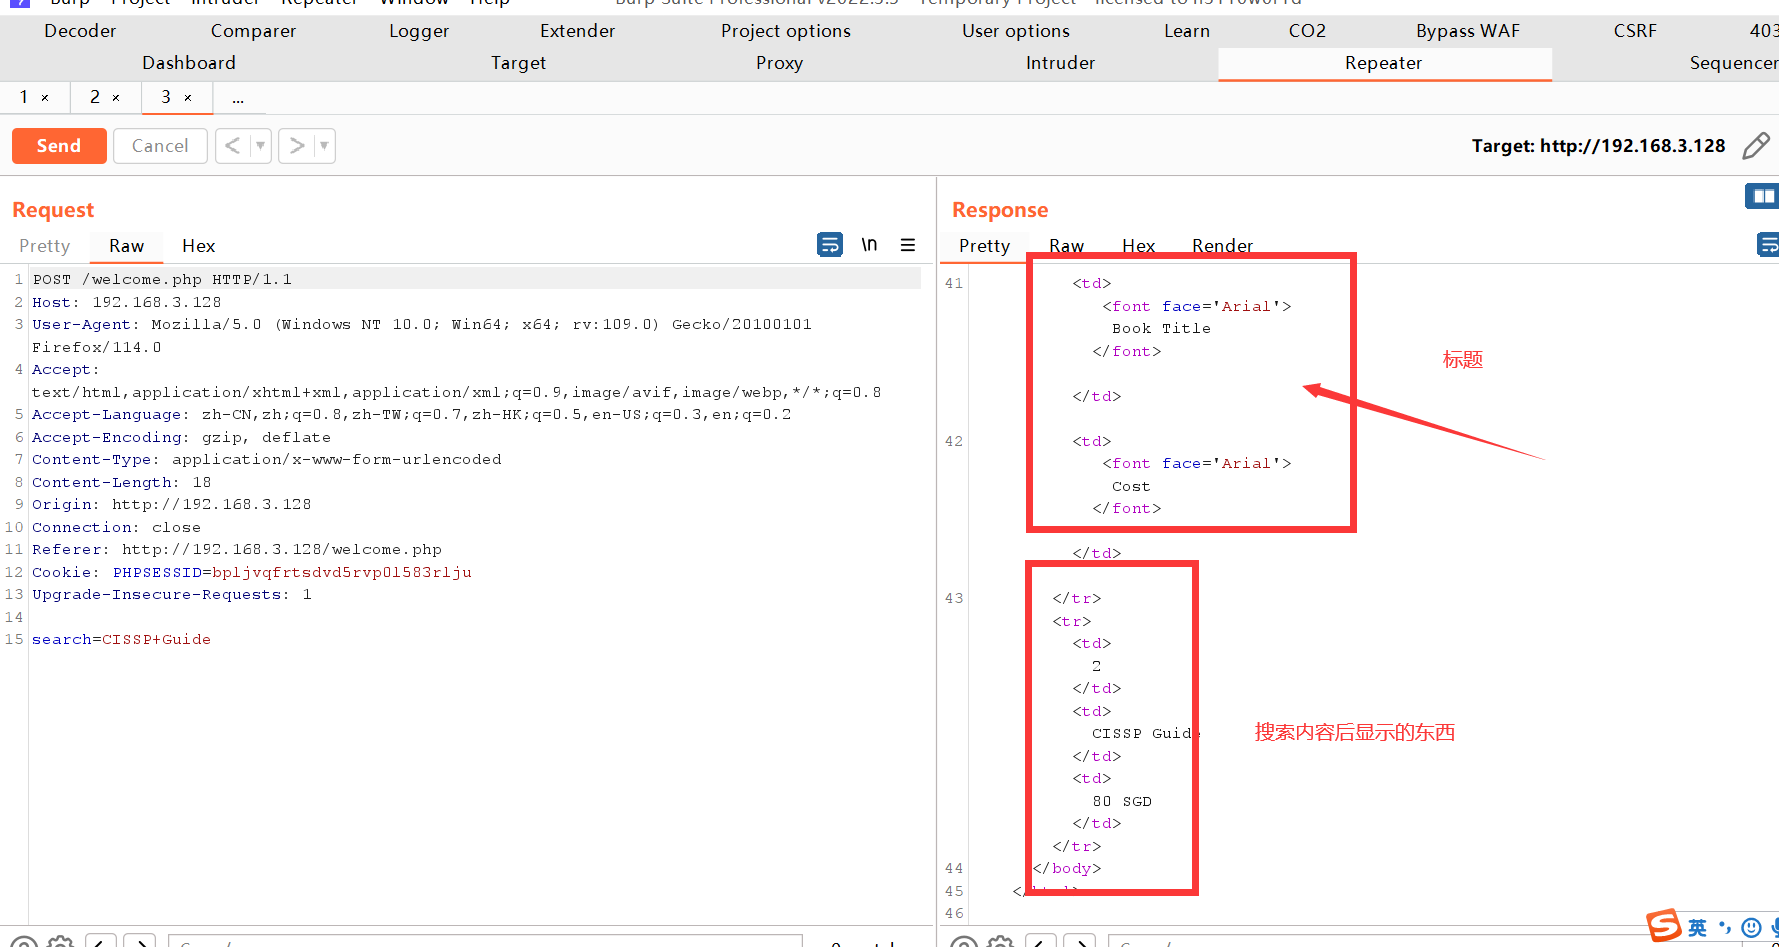1779x947 pixels.
Task: Switch Request view to Hex
Action: [x=199, y=246]
